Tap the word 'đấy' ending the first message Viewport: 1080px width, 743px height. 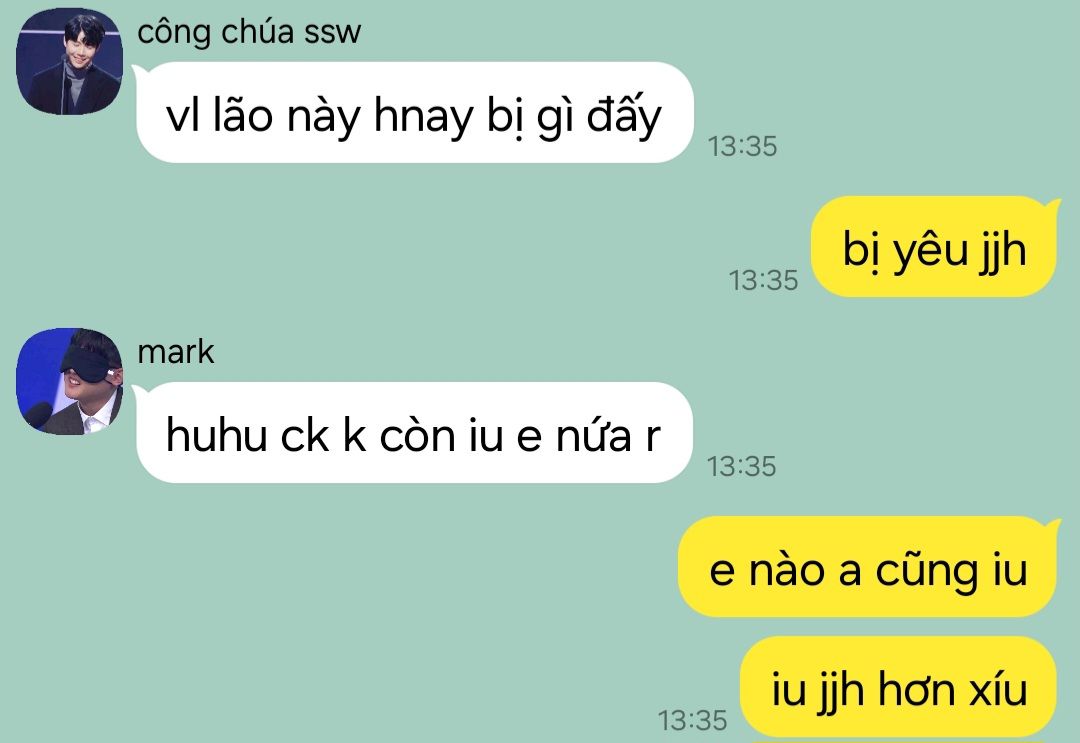tap(624, 114)
